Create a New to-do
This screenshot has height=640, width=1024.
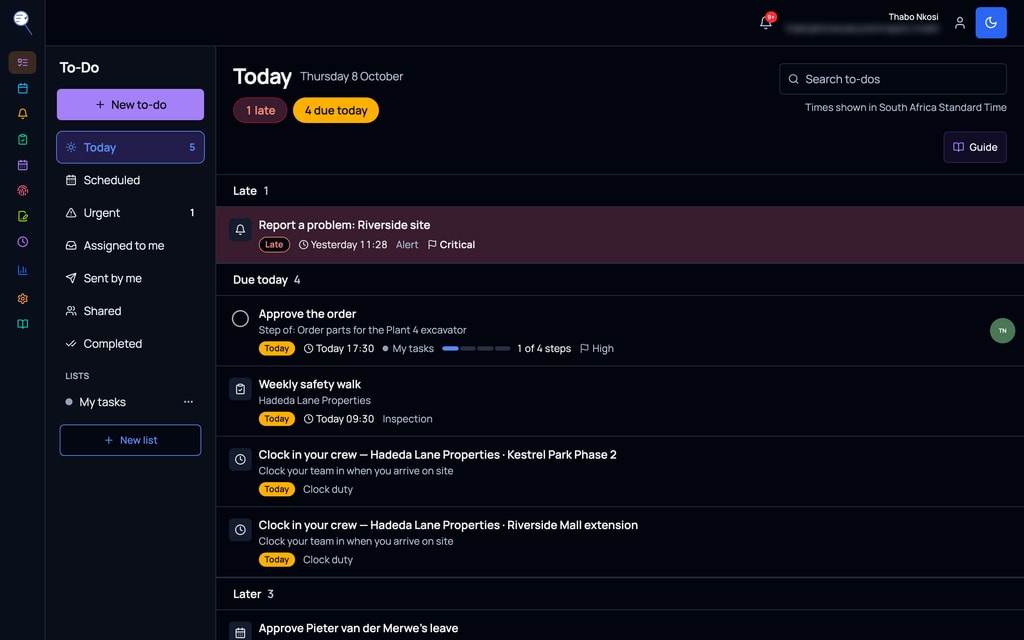[x=131, y=104]
